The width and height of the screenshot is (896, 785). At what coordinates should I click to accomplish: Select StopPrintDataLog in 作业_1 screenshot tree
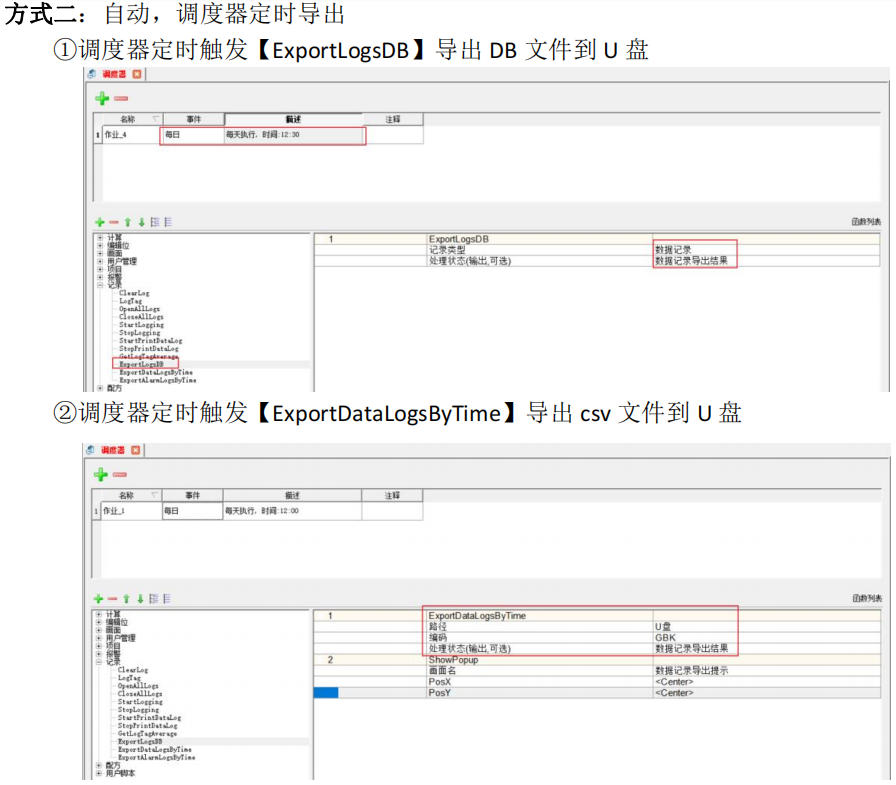click(x=147, y=725)
